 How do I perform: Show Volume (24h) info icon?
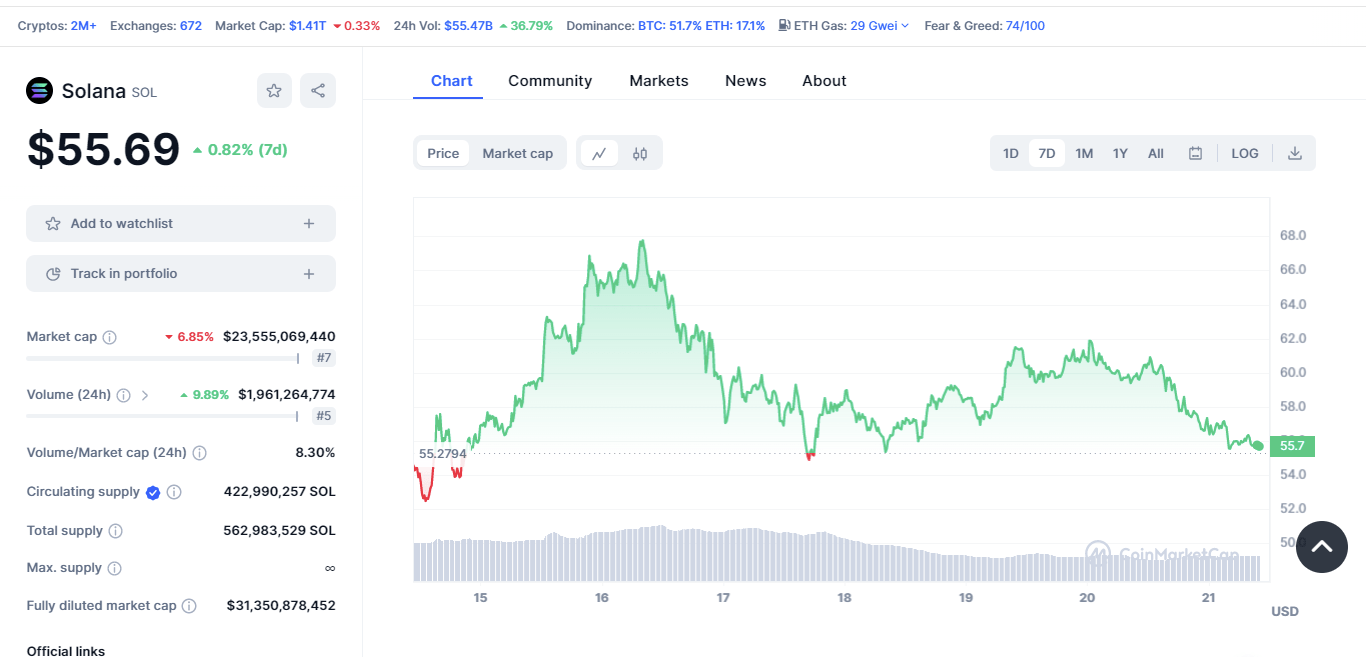[123, 395]
